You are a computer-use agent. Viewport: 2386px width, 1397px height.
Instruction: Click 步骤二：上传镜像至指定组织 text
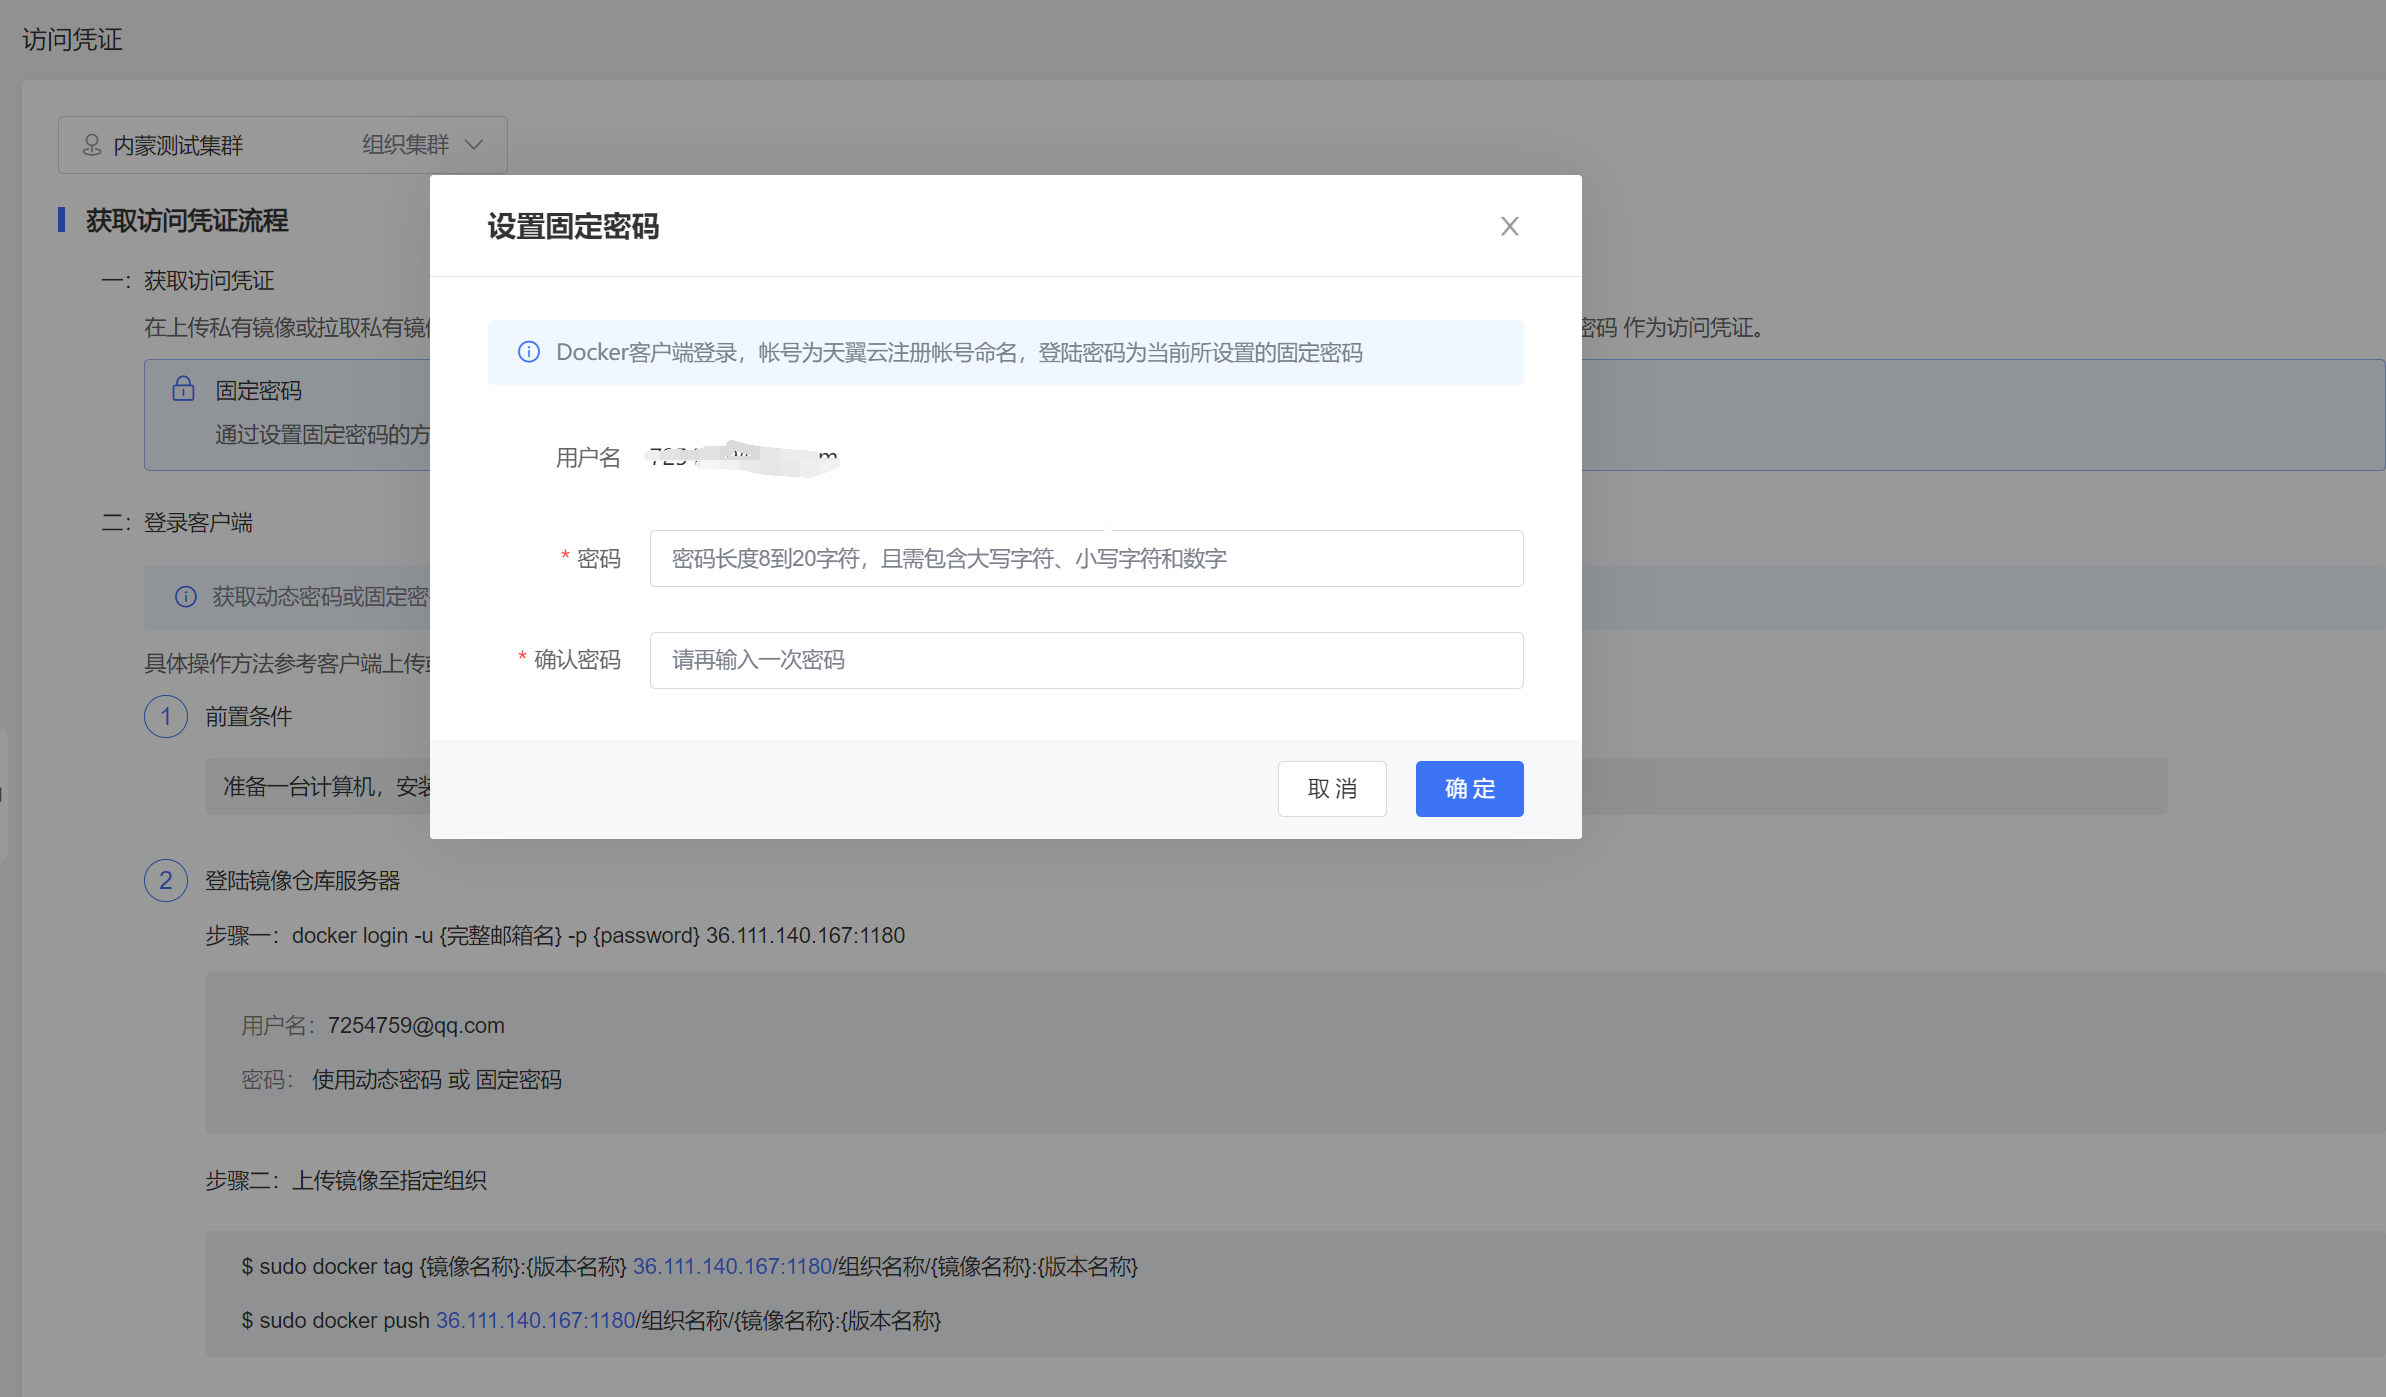point(346,1181)
